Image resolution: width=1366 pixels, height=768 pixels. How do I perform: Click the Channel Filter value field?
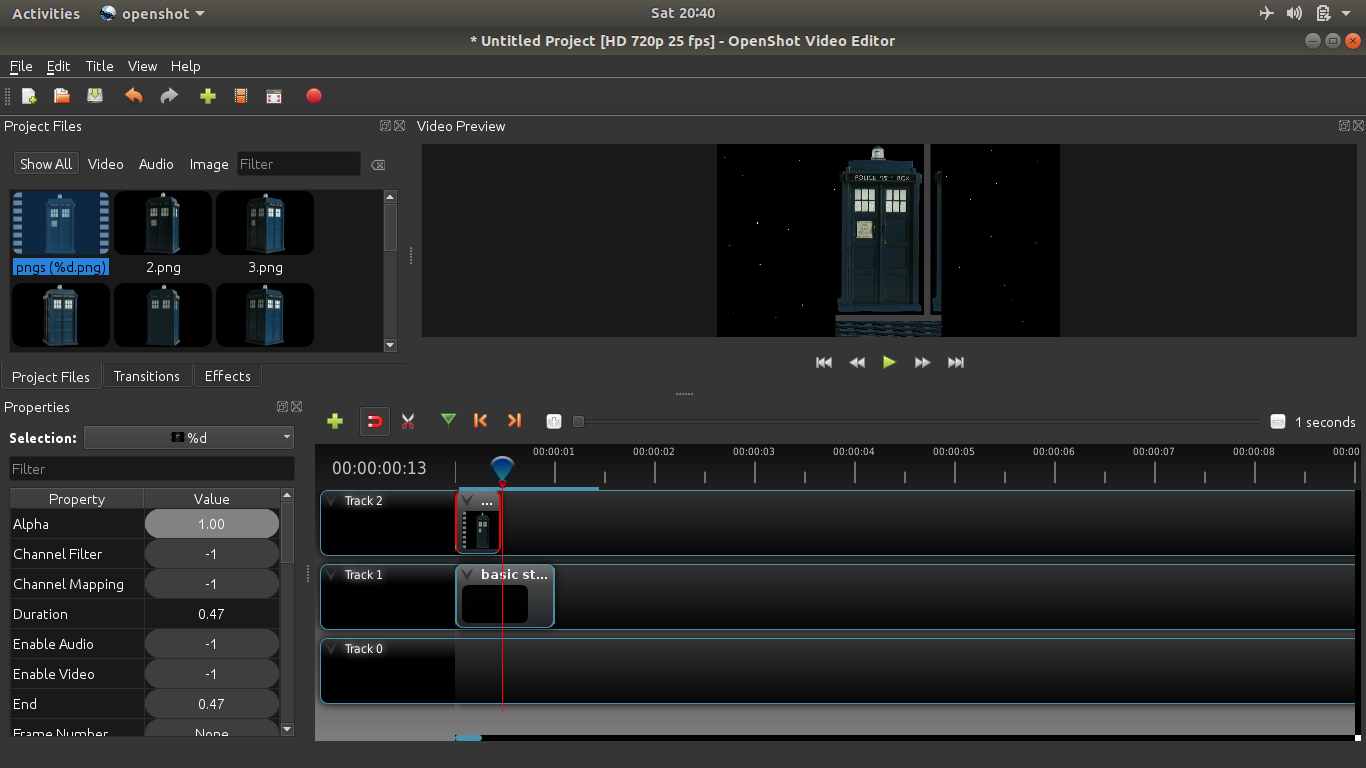[x=211, y=554]
